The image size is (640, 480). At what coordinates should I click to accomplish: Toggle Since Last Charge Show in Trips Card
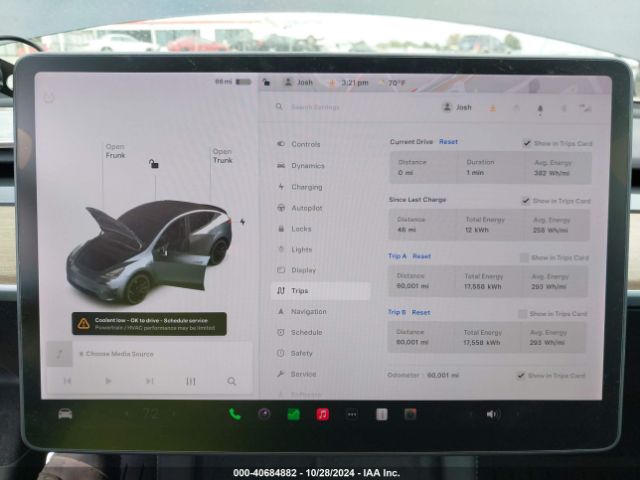tap(526, 201)
